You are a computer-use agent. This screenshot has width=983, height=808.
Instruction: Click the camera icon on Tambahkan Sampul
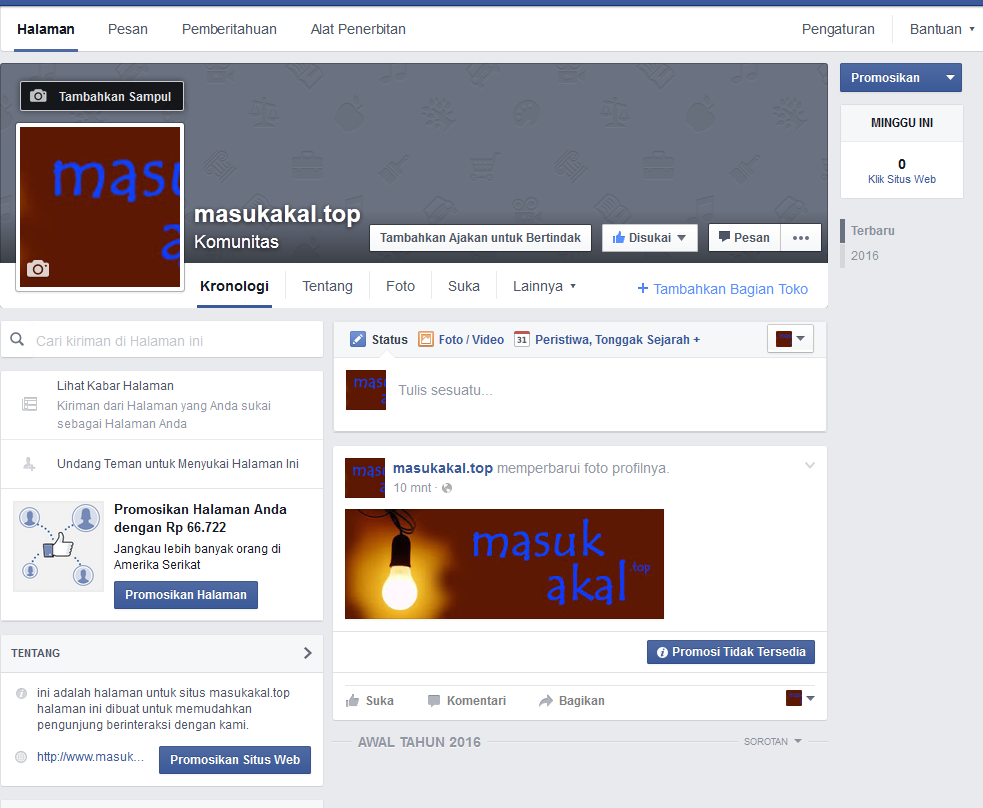[38, 96]
